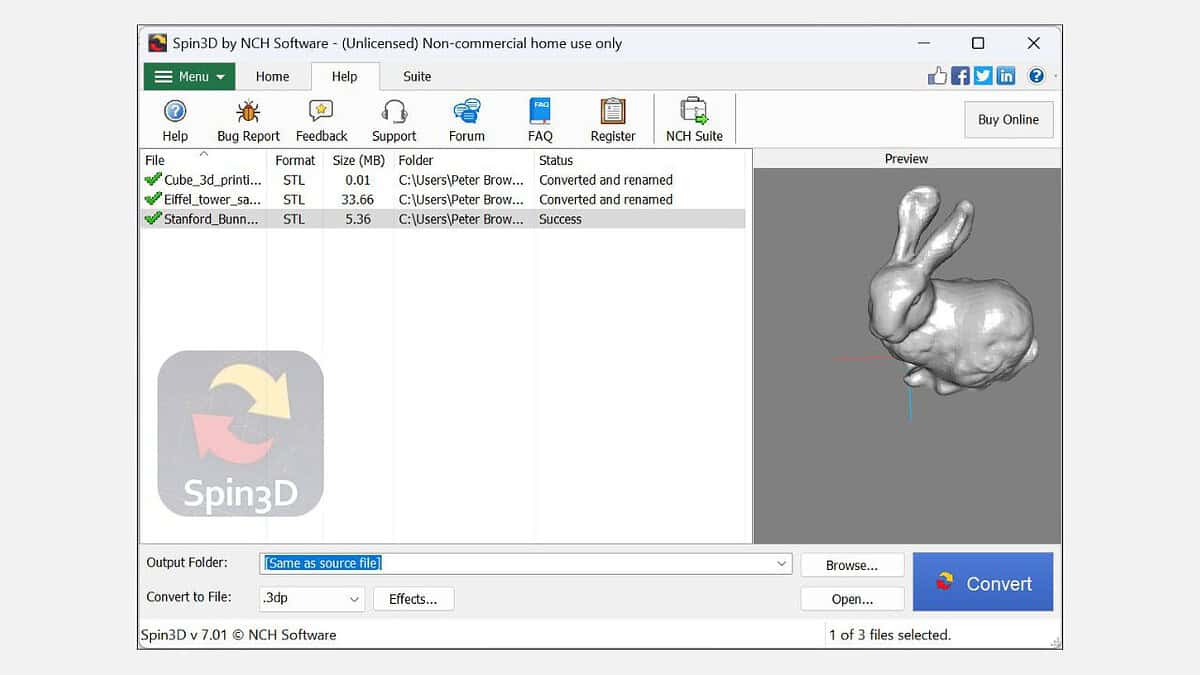This screenshot has height=675, width=1200.
Task: Click the Spin3D app icon in title bar
Action: tap(157, 43)
